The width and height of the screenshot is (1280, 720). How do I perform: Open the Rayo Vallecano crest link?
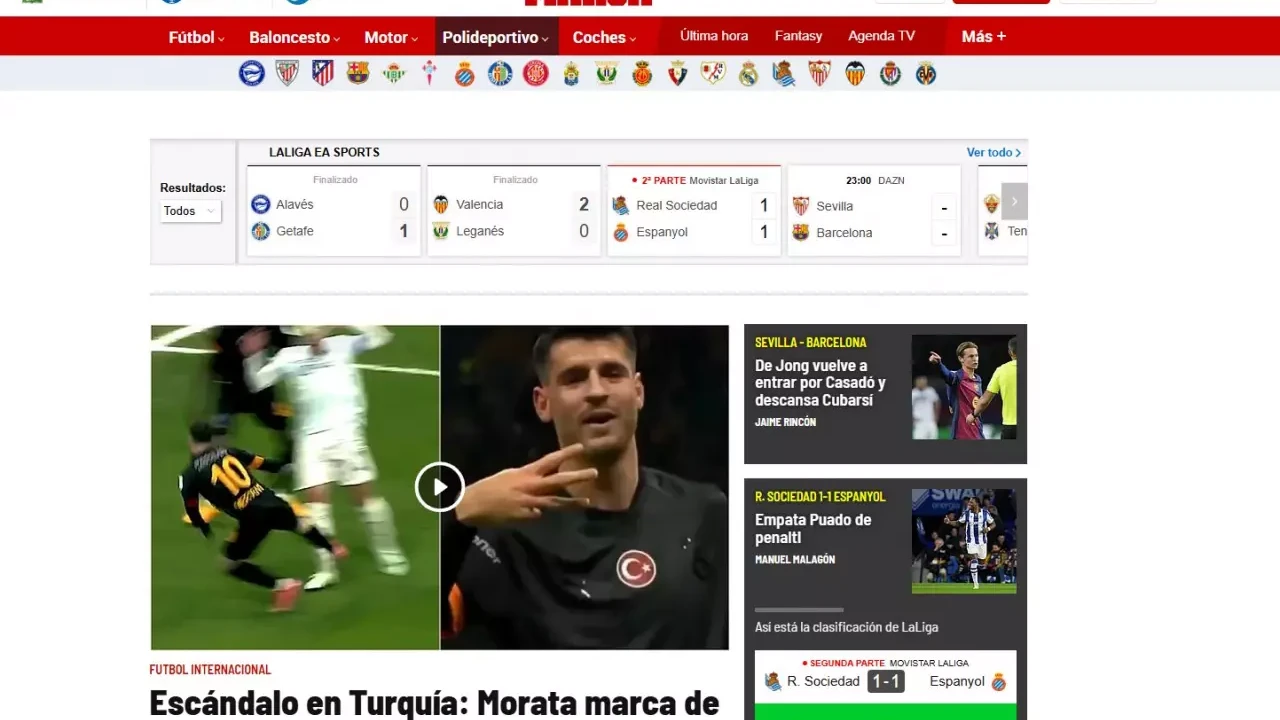(713, 73)
